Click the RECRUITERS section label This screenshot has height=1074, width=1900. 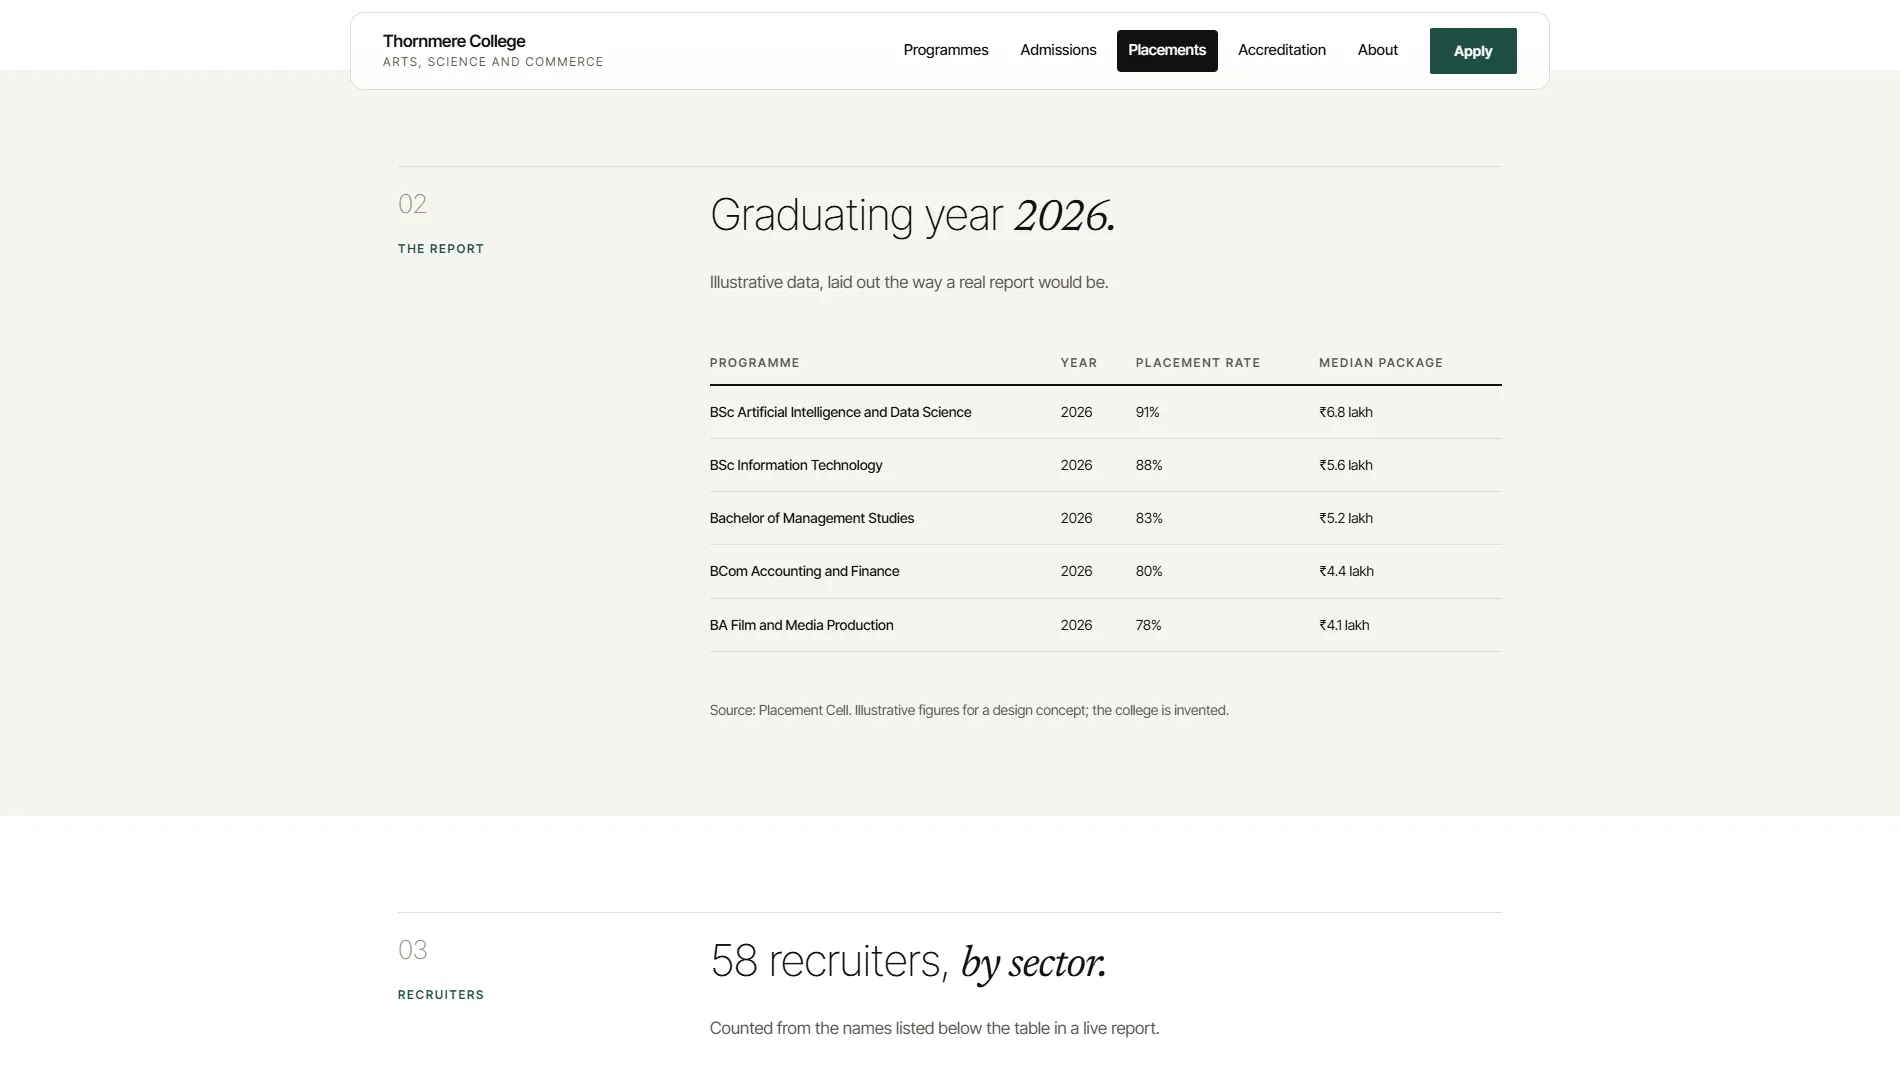pos(440,995)
